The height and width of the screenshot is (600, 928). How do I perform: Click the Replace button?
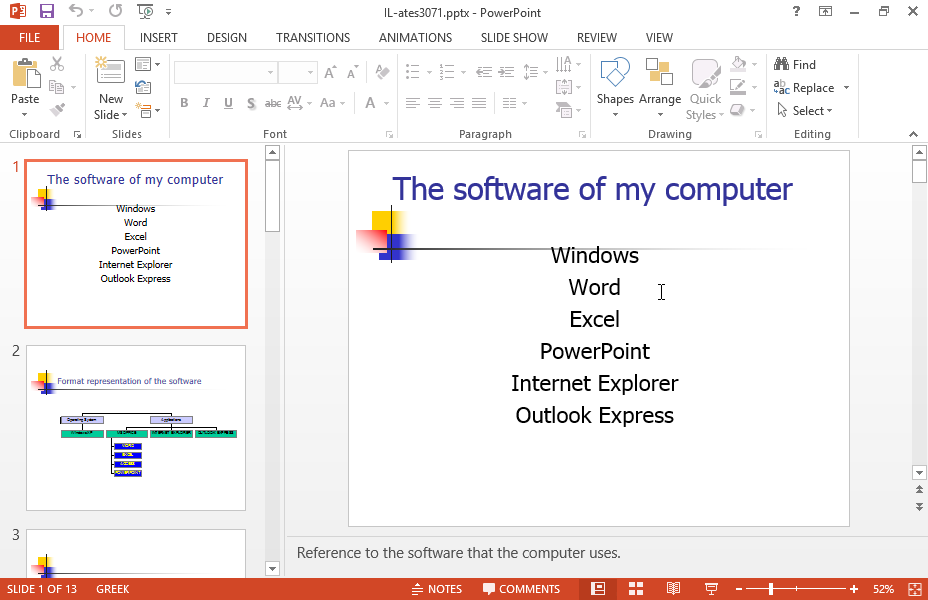(x=805, y=88)
